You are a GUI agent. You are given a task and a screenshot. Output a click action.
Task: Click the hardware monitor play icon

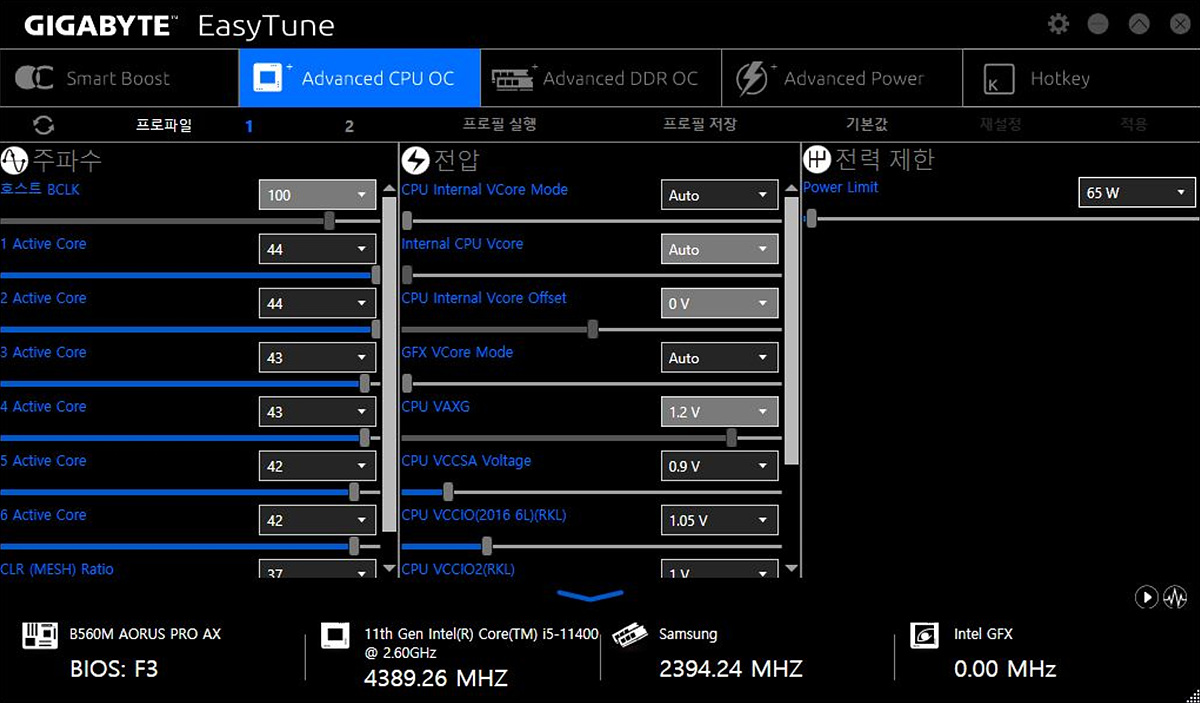(1146, 597)
